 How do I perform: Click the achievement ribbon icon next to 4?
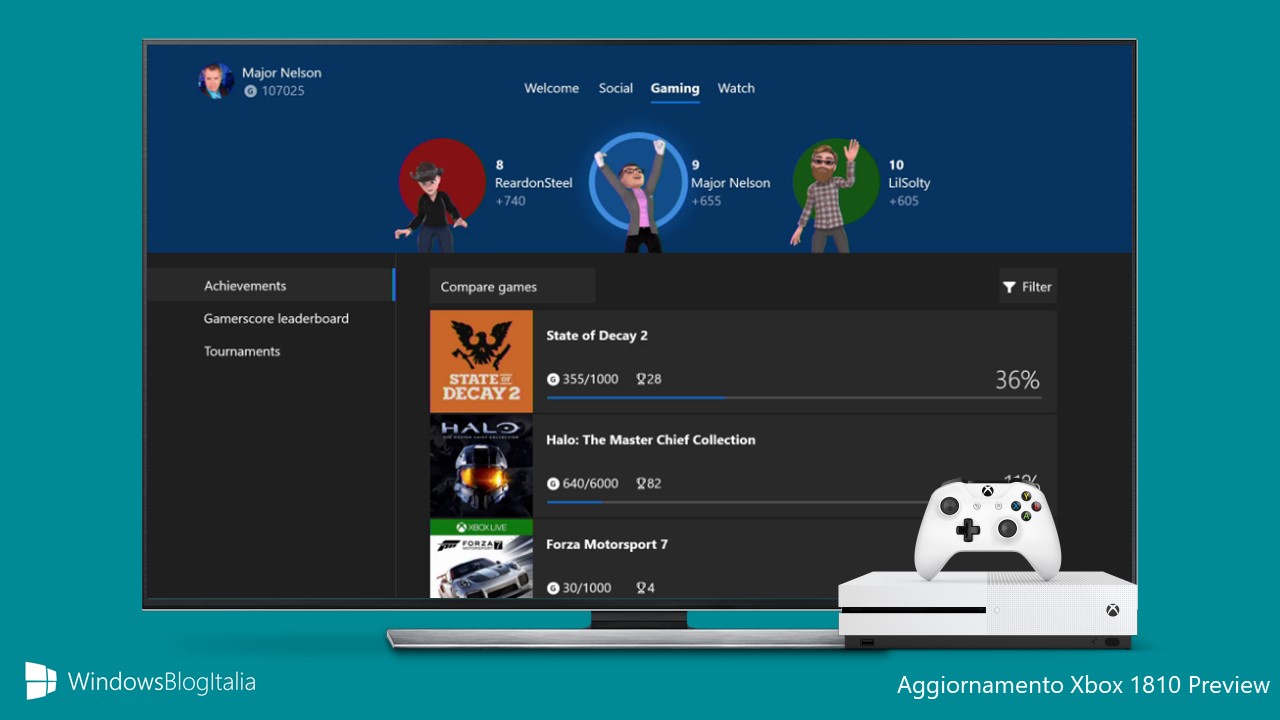click(x=641, y=588)
